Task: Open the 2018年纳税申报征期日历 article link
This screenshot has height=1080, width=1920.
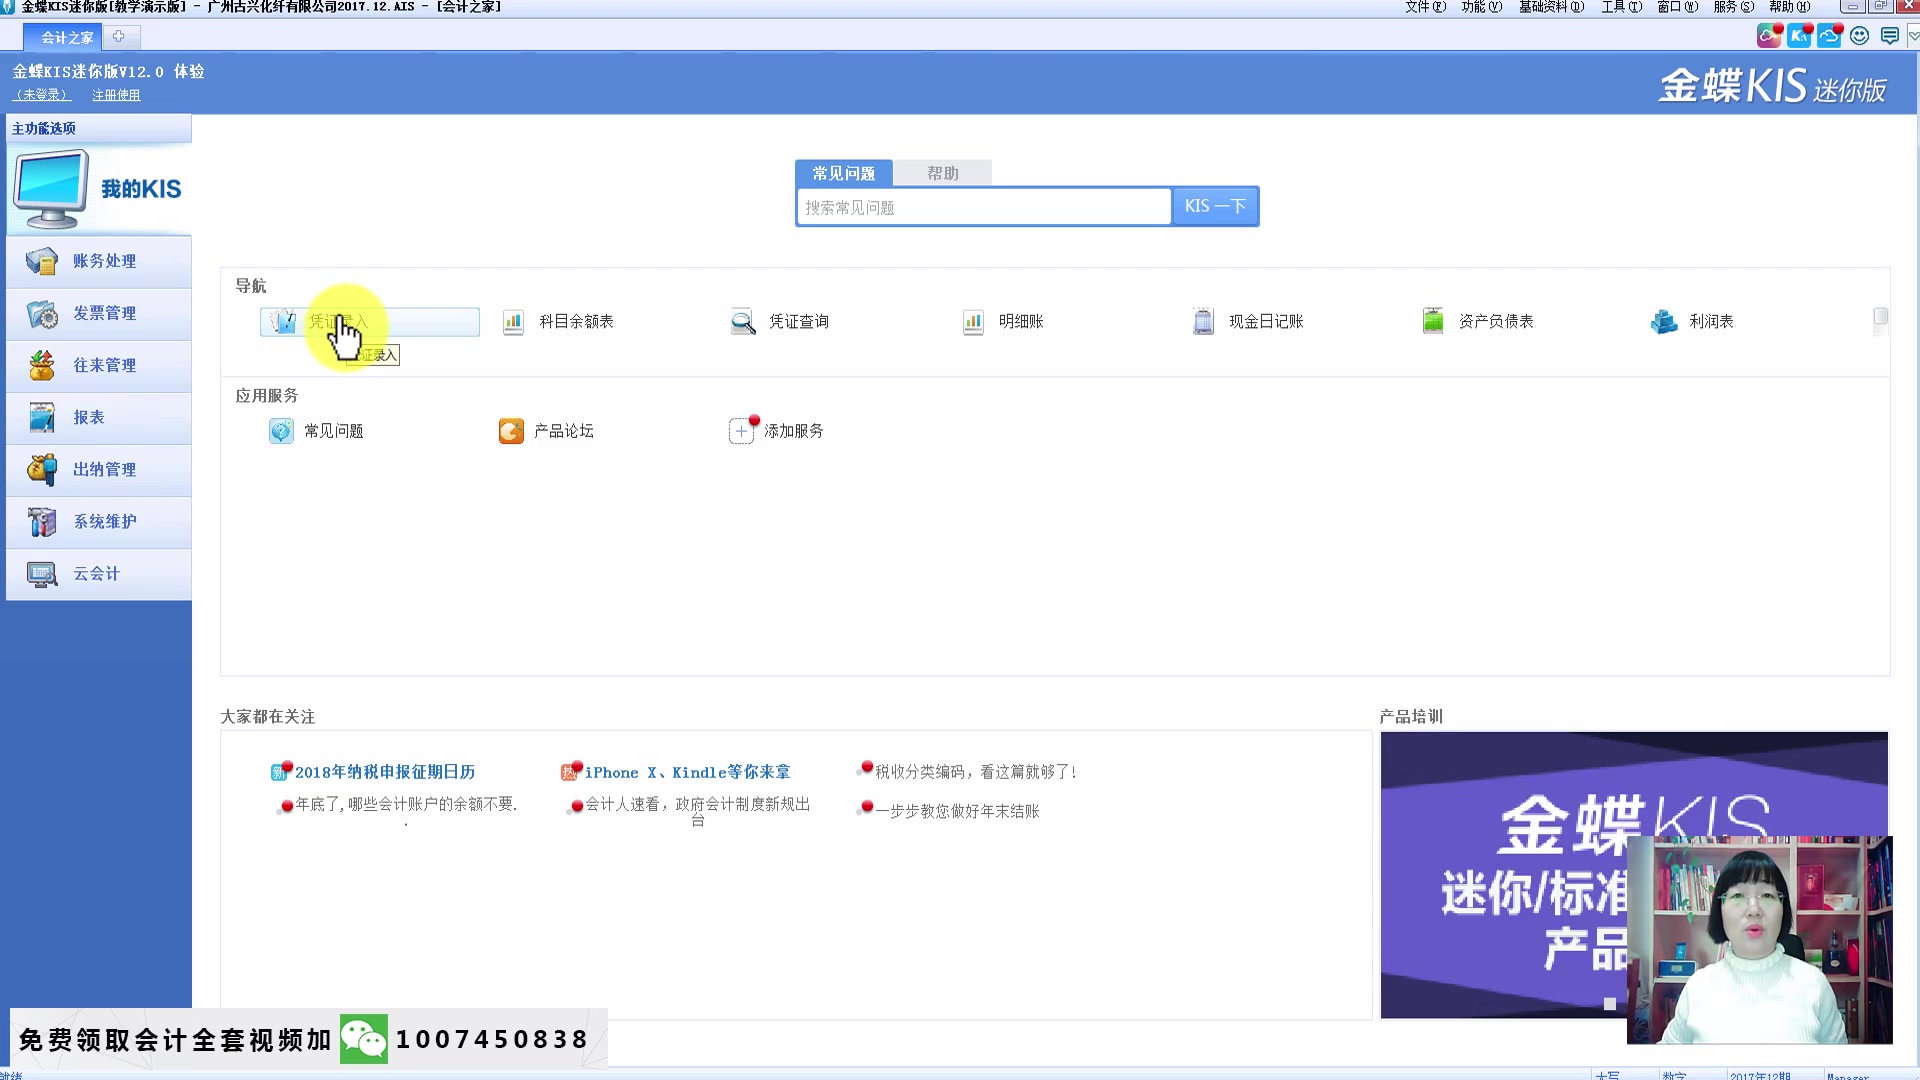Action: 384,772
